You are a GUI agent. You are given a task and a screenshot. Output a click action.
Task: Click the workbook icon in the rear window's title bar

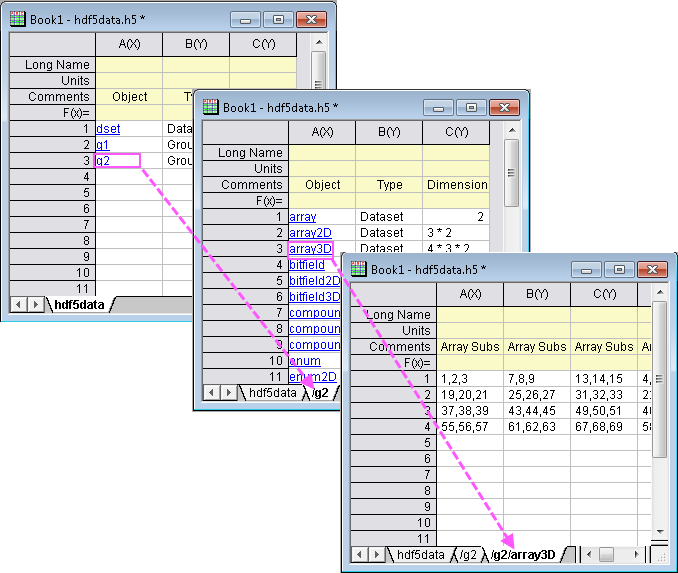tap(17, 17)
